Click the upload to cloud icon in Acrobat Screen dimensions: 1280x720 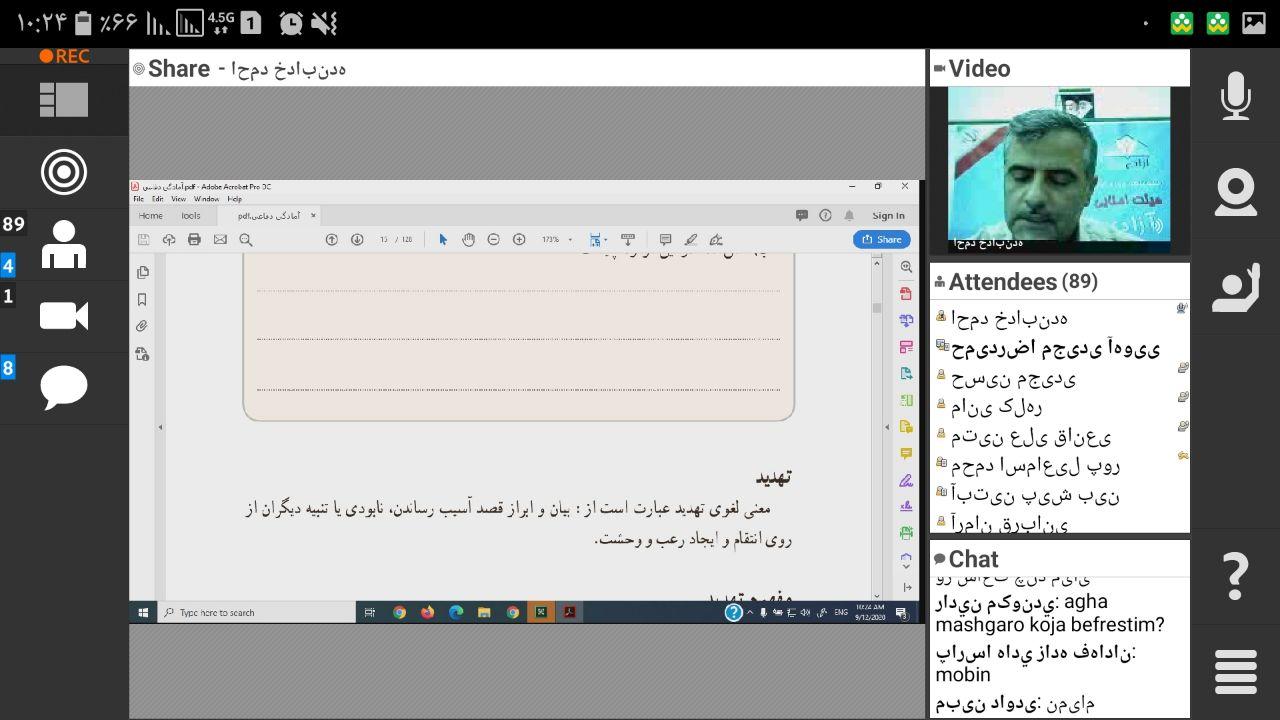(x=168, y=239)
